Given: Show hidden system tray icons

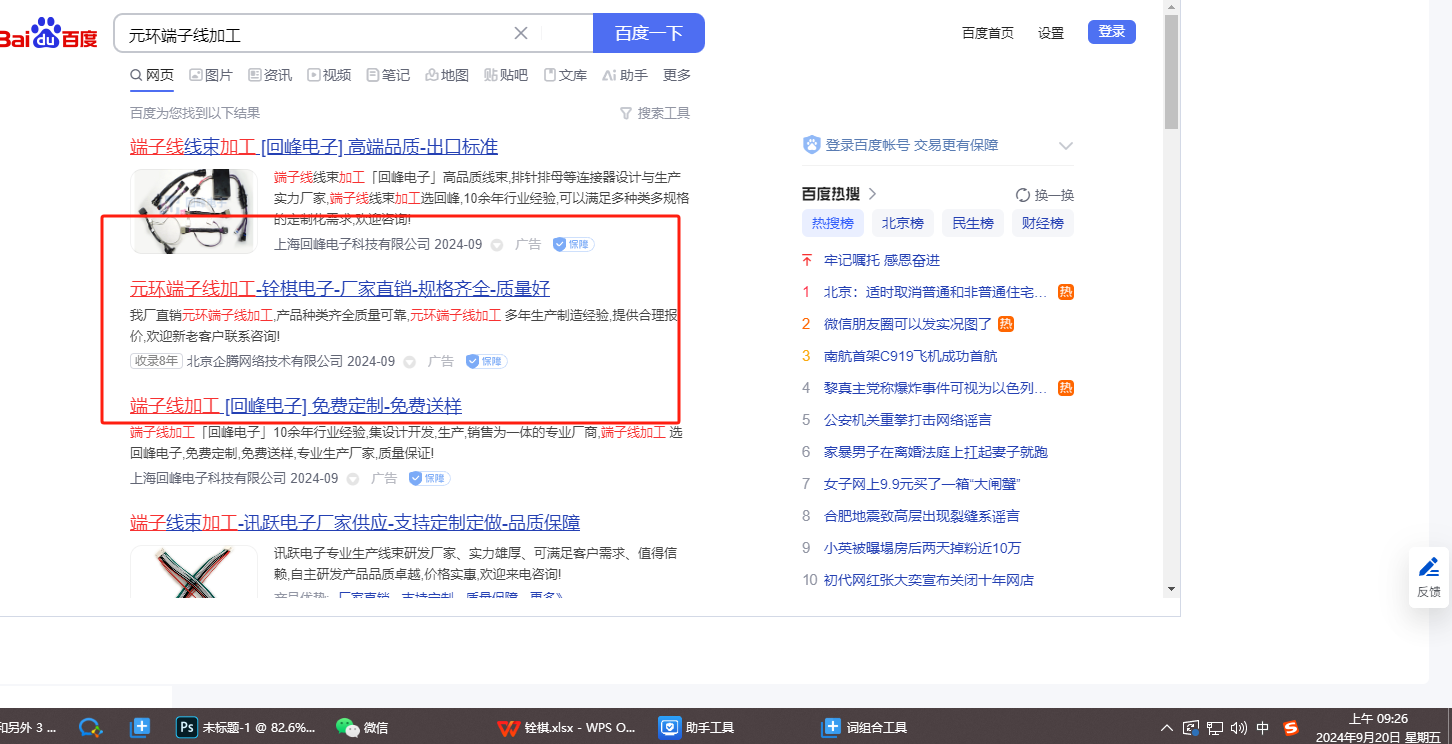Looking at the screenshot, I should point(1166,728).
